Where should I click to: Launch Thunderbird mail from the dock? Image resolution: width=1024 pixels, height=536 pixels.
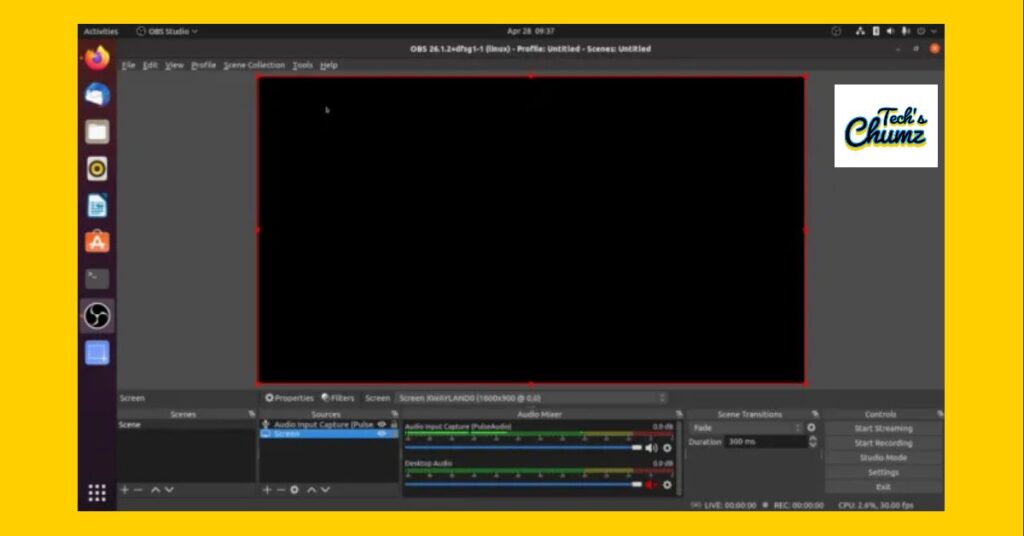[x=97, y=95]
